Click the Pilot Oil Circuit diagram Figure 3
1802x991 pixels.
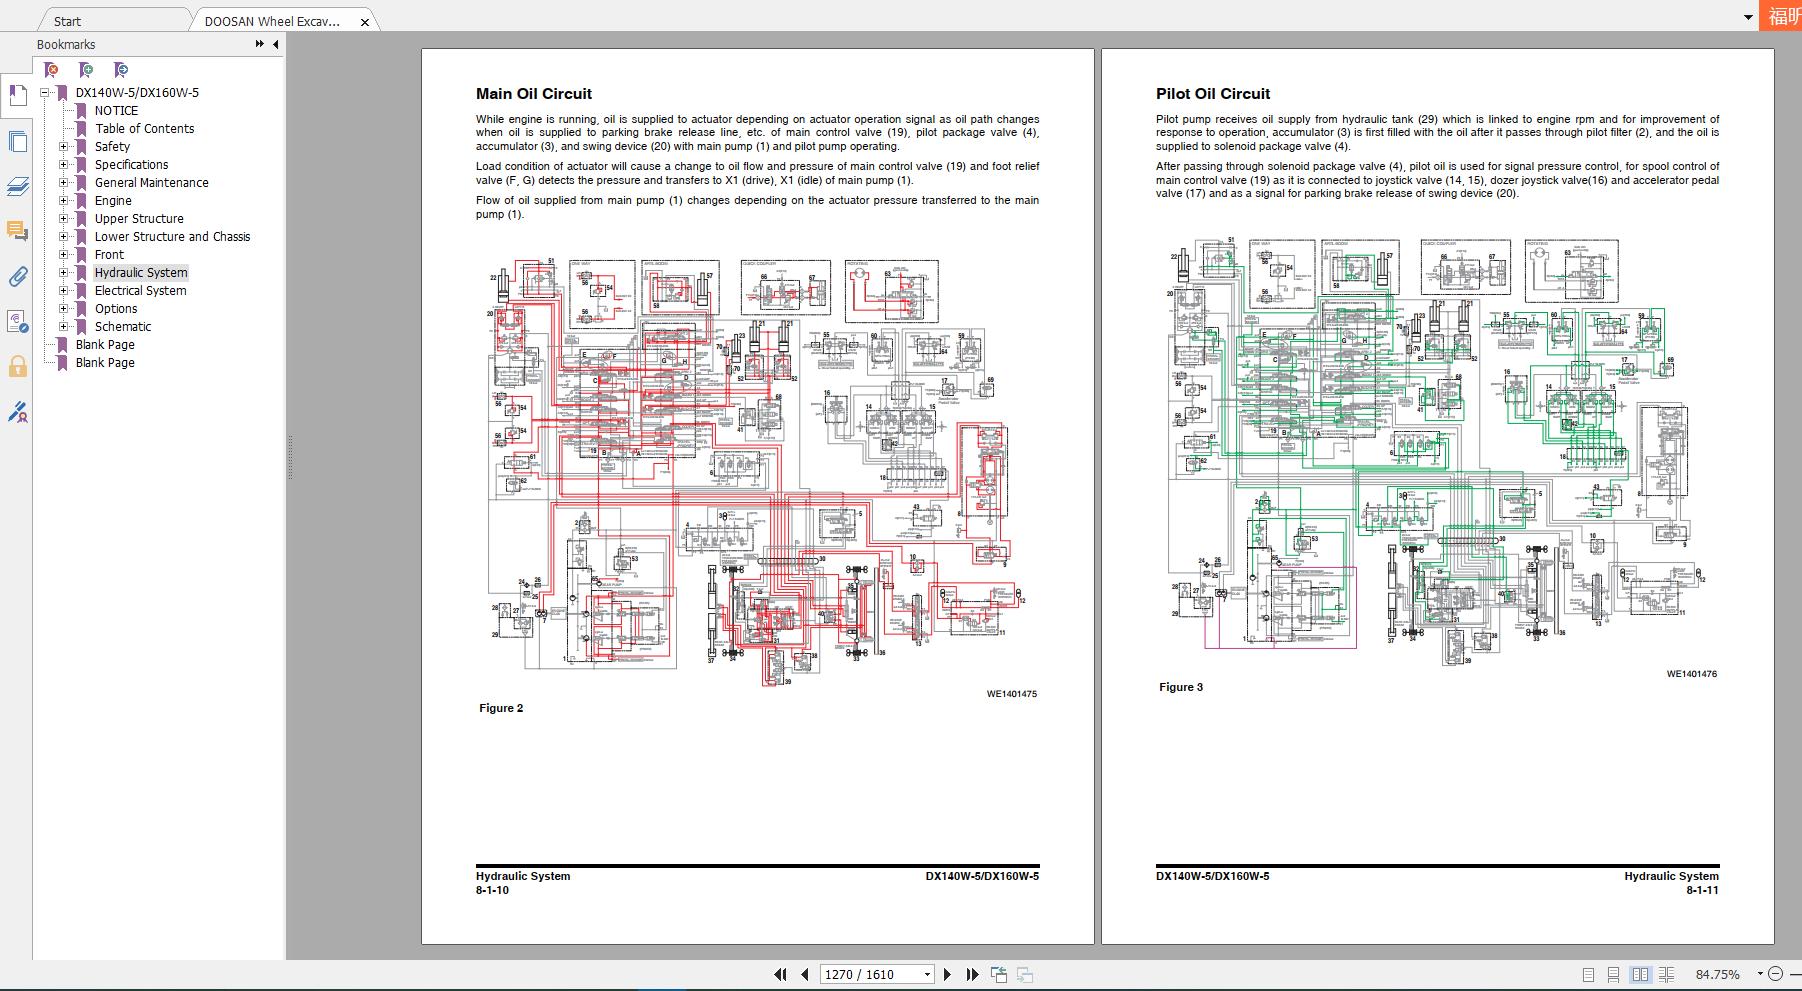[x=1436, y=451]
